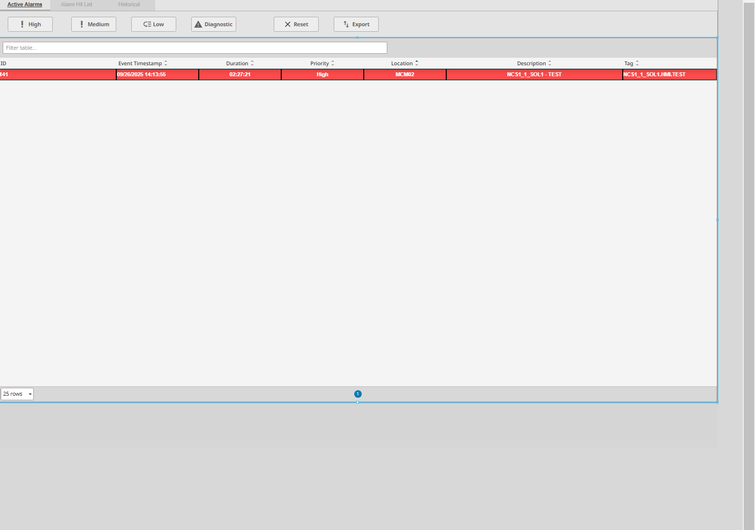Sort by Tag column arrows
This screenshot has width=755, height=530.
[x=637, y=63]
